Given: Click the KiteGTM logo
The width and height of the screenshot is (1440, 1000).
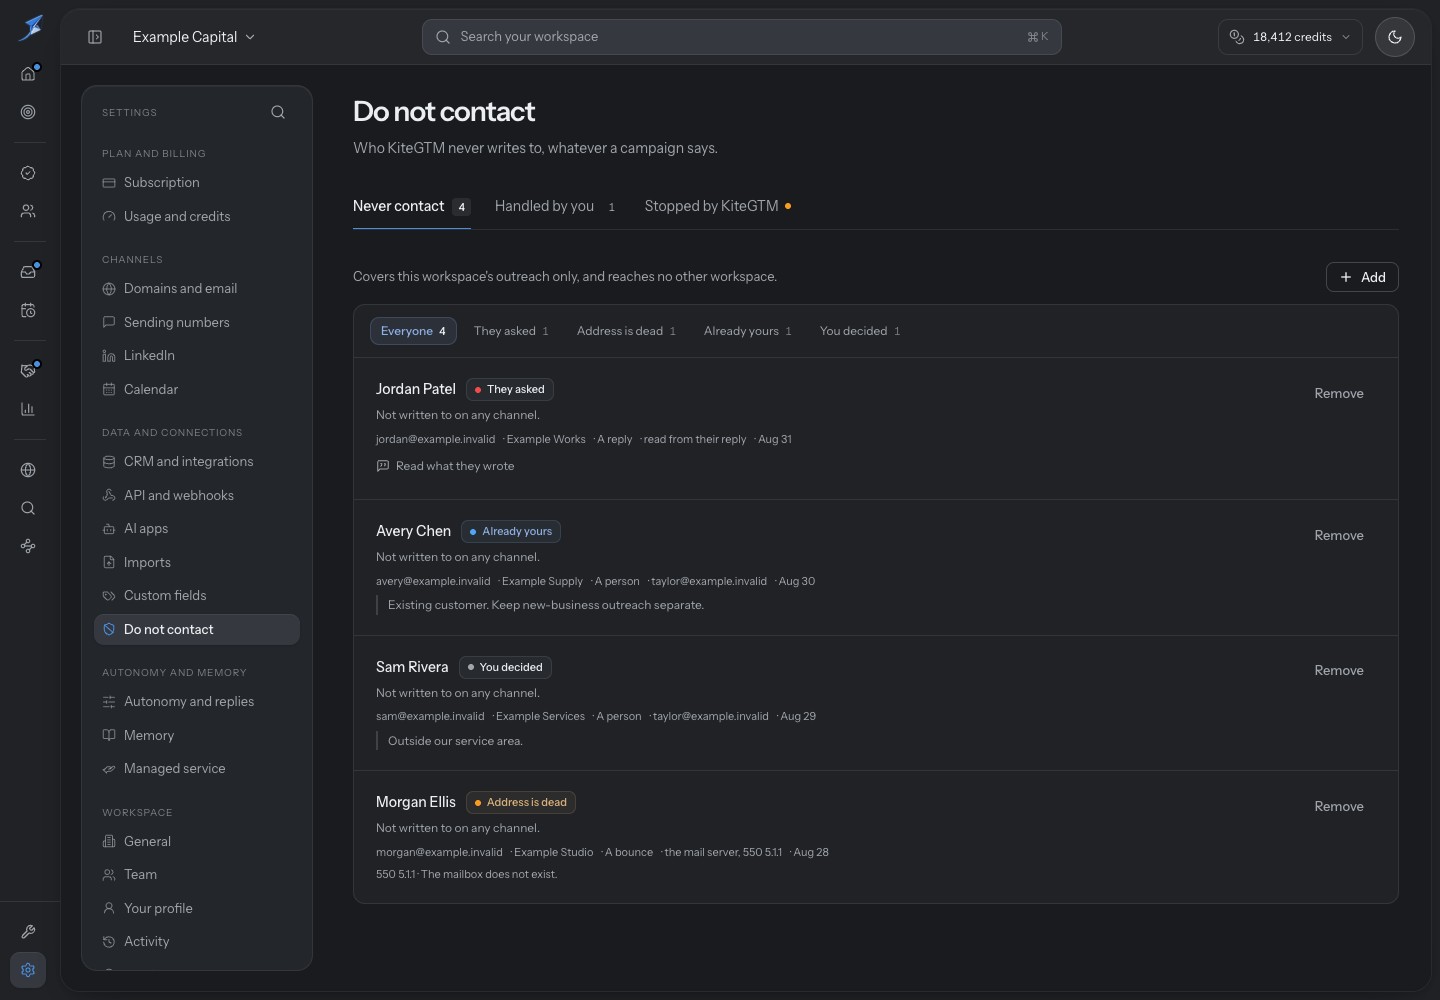Looking at the screenshot, I should 31,28.
